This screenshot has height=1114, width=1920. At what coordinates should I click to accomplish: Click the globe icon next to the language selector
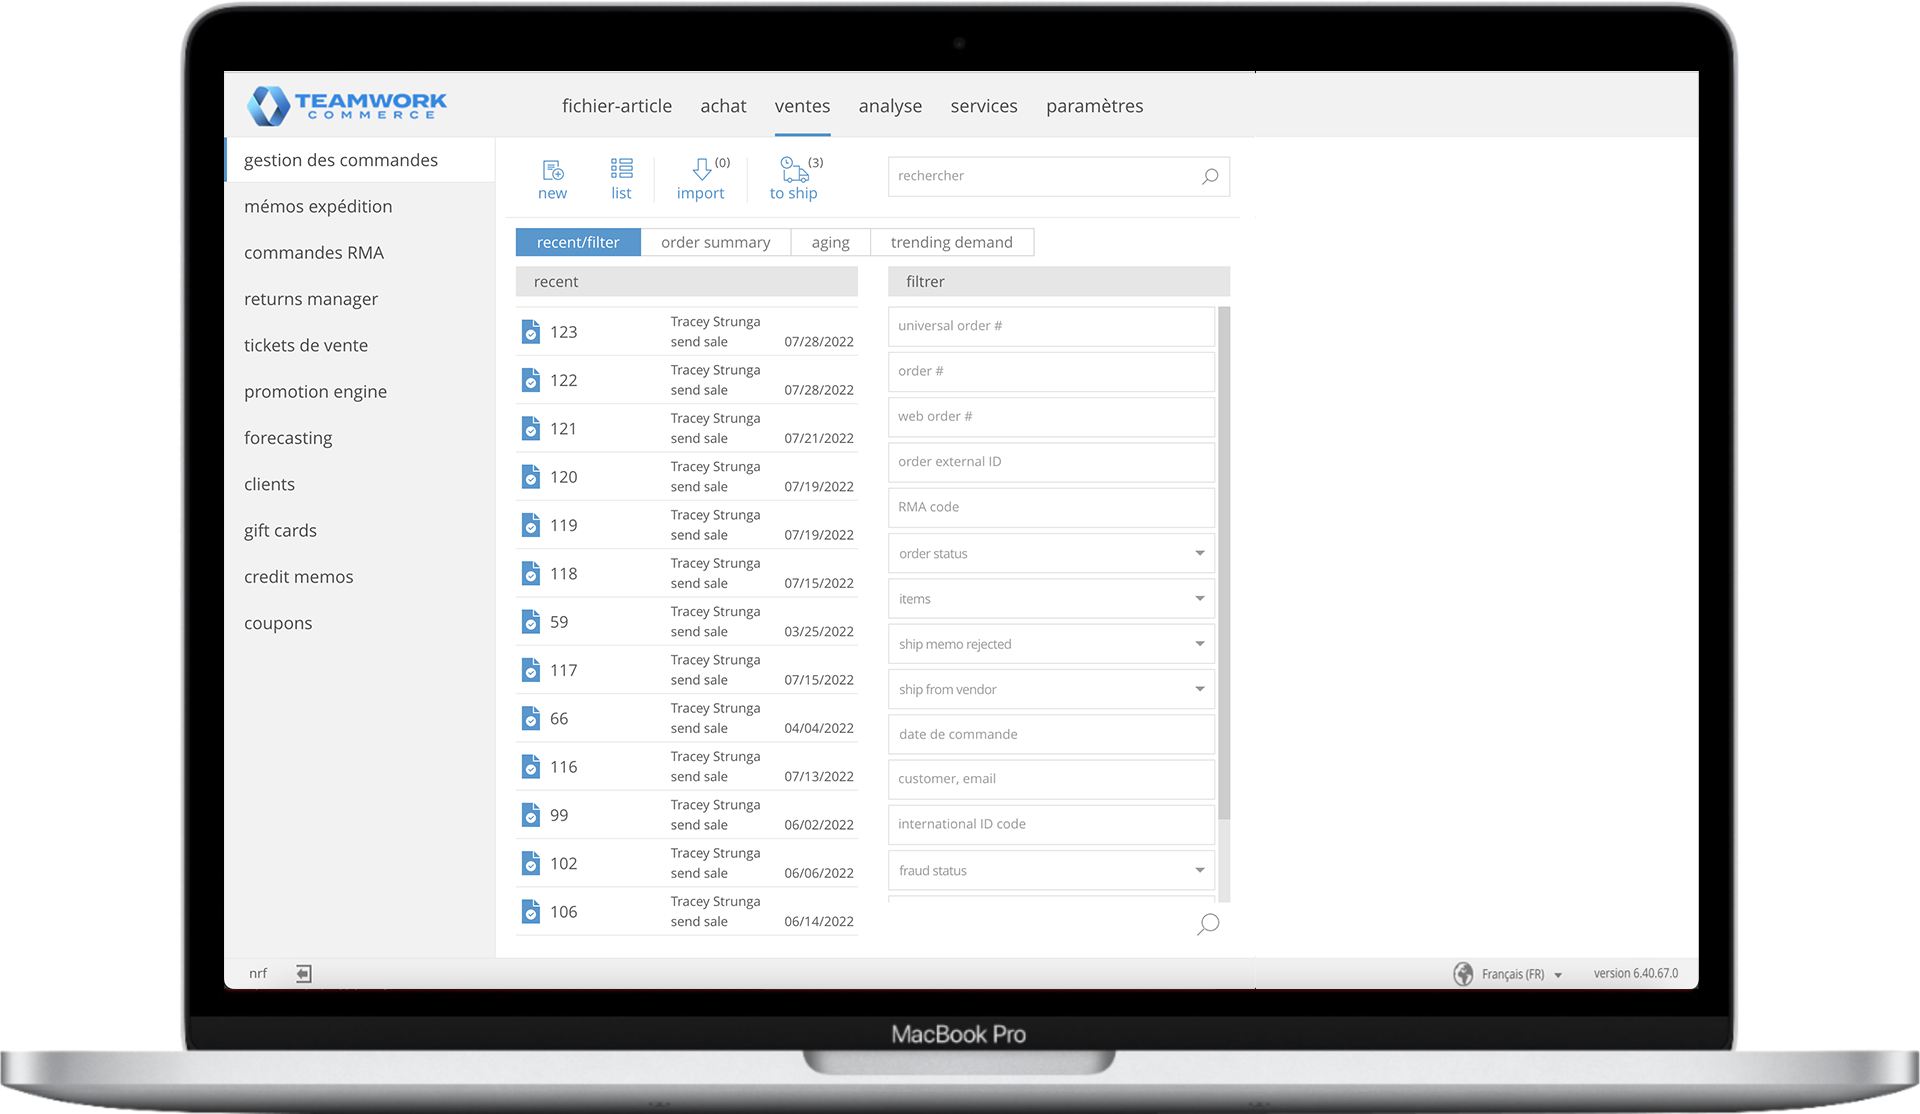pos(1464,973)
